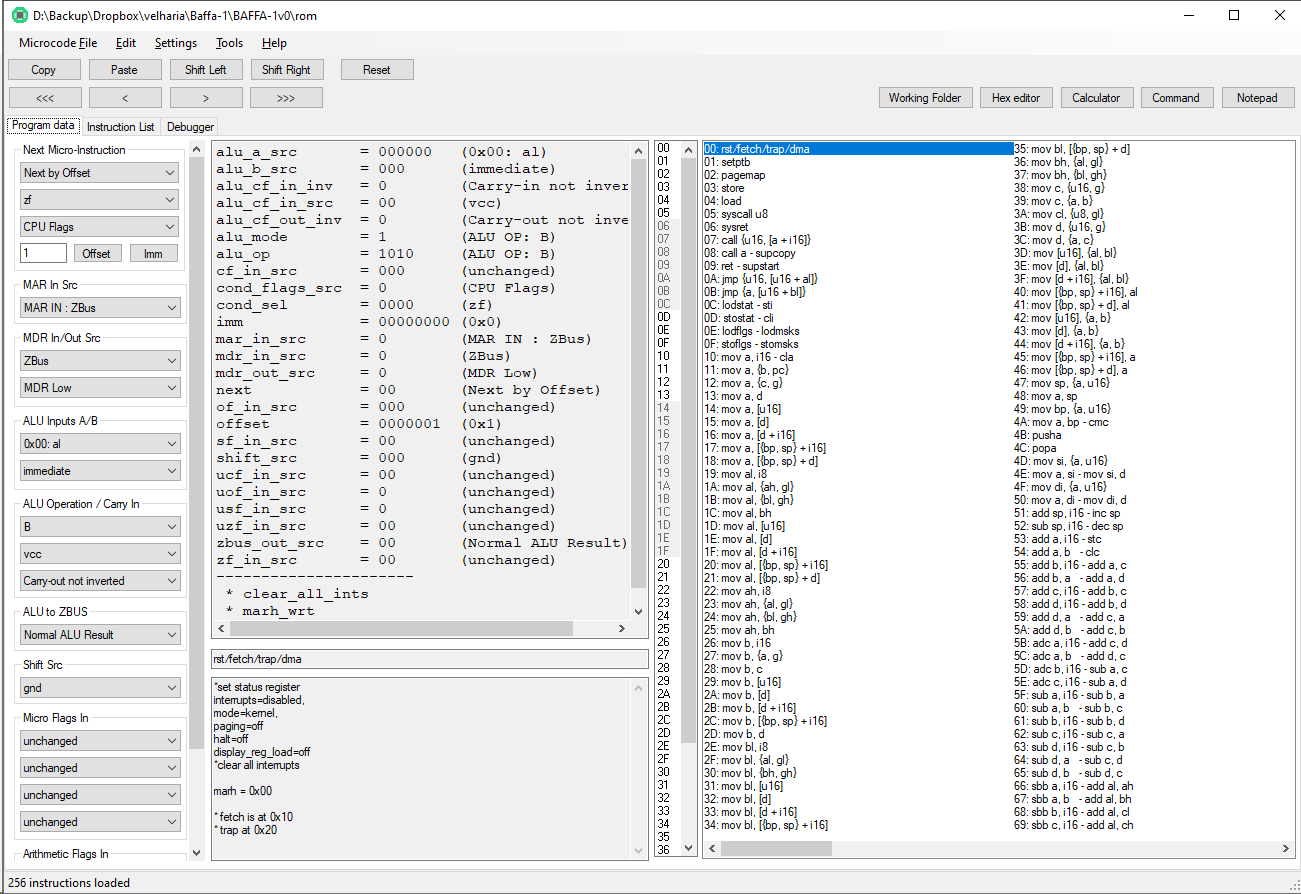Image resolution: width=1301 pixels, height=894 pixels.
Task: Click down arrow of cycle list scrollbar
Action: (x=689, y=849)
